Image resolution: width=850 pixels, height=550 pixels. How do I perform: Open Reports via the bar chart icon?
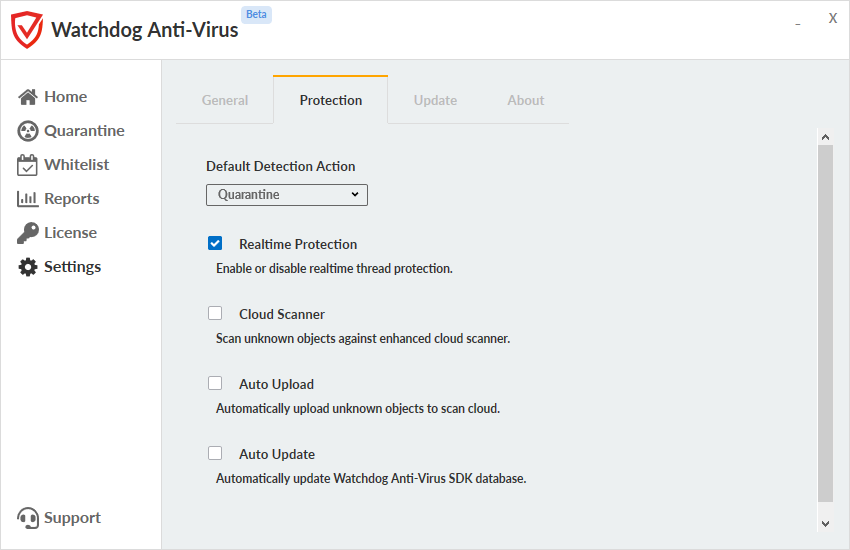pos(28,199)
